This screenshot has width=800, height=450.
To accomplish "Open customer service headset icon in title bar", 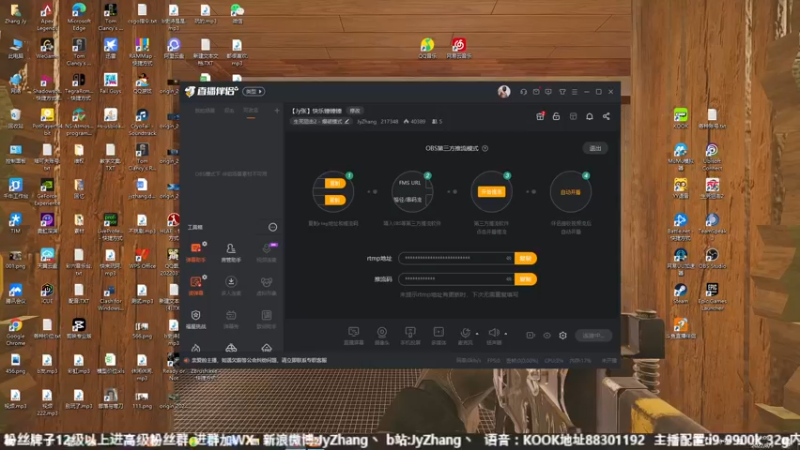I will click(523, 92).
